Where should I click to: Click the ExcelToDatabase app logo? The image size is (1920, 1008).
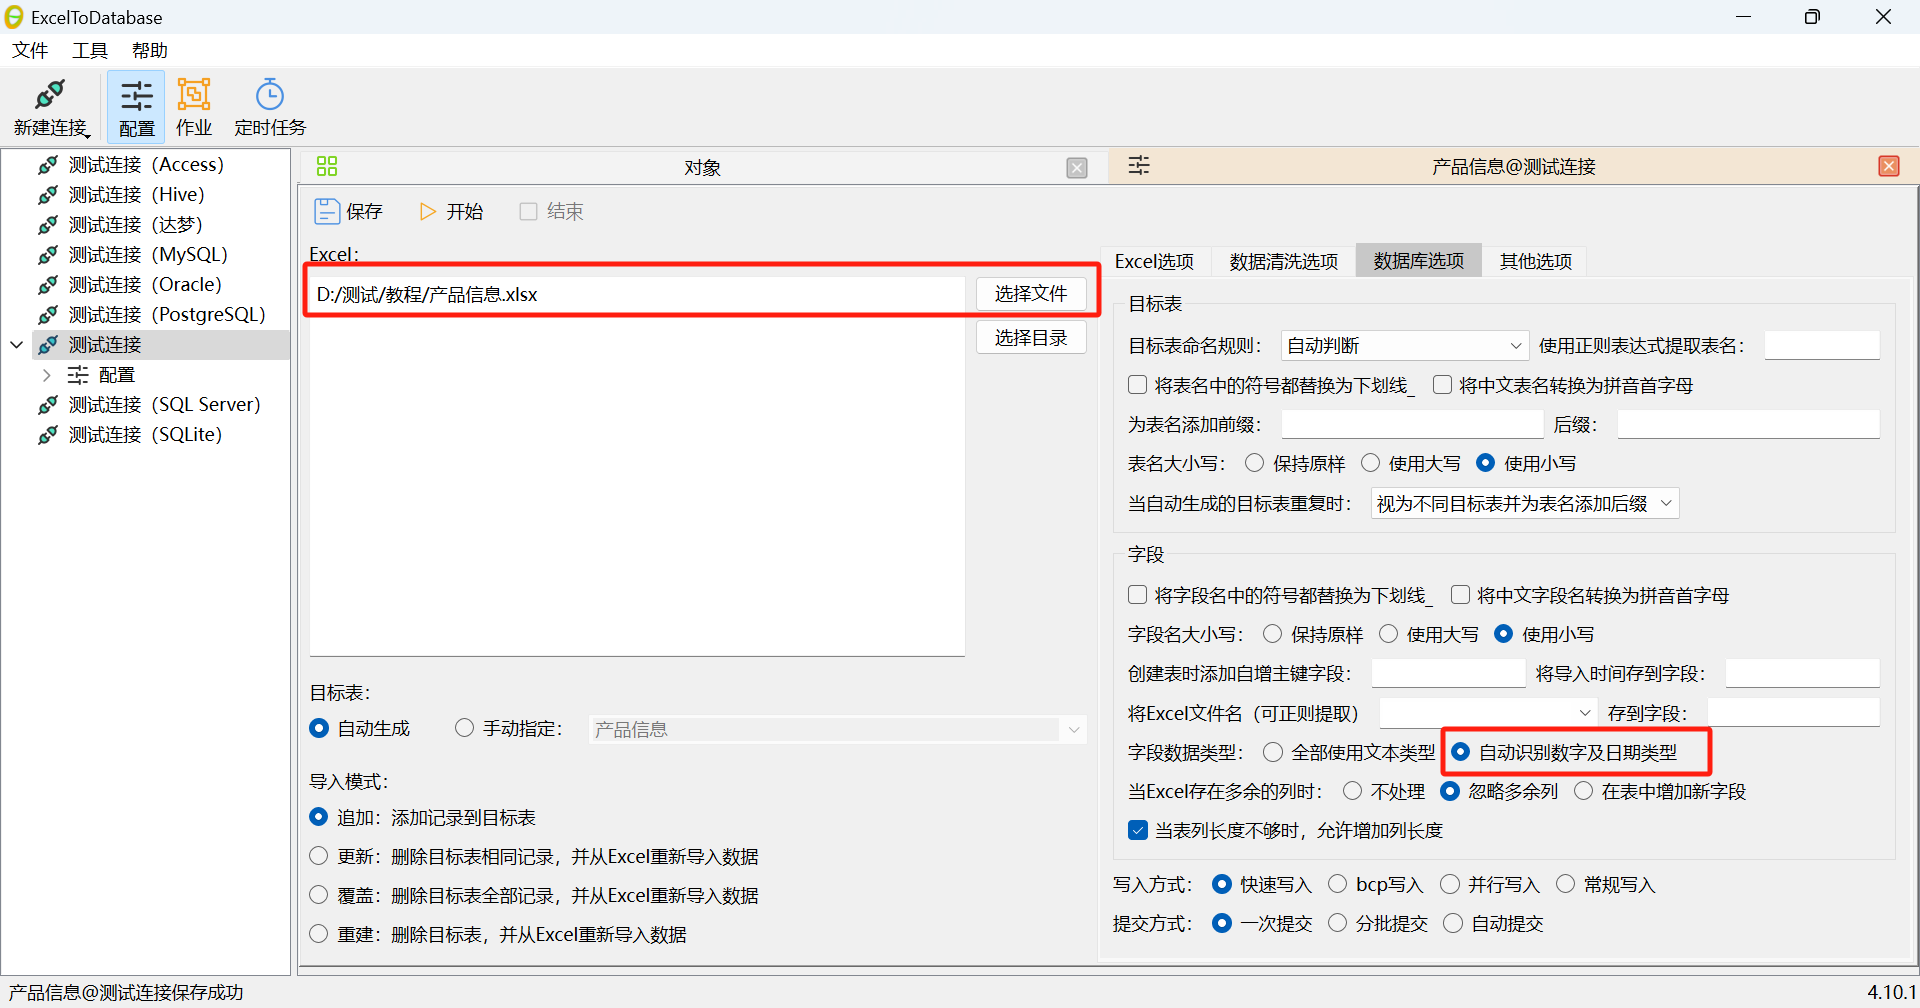pos(14,17)
